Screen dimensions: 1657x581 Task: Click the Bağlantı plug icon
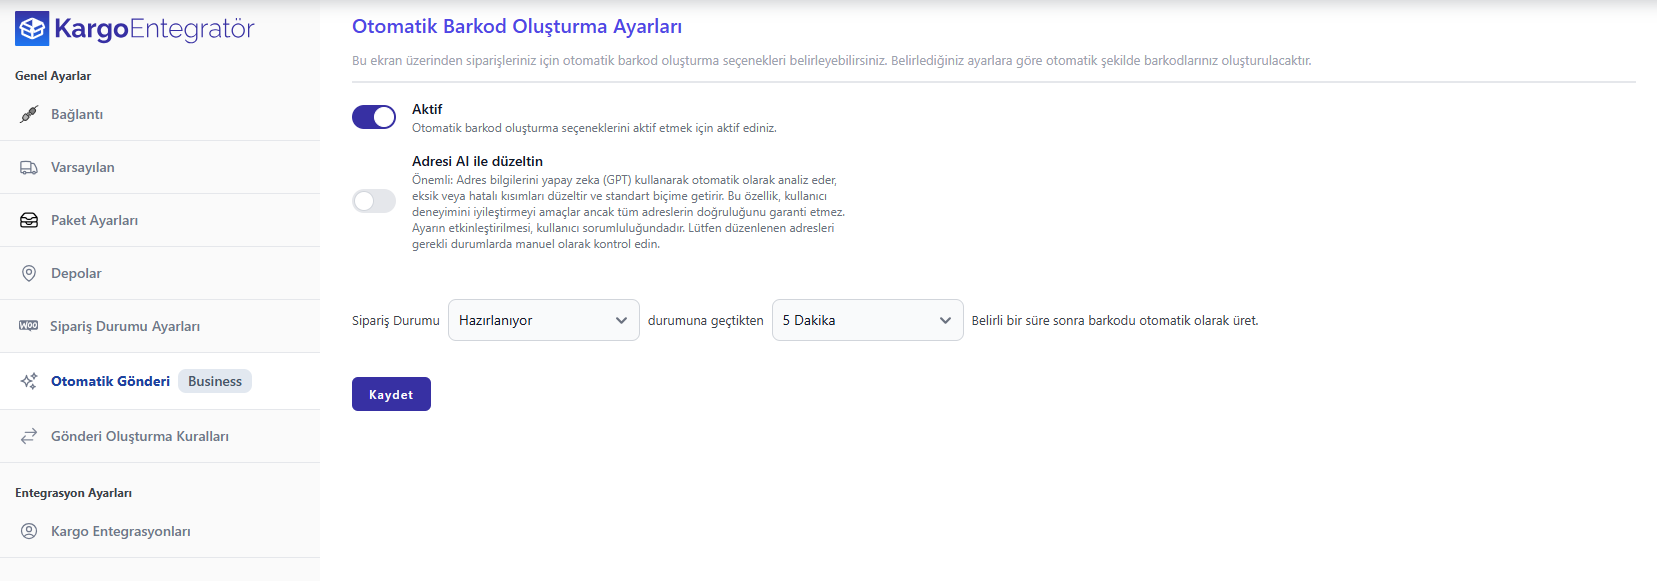(29, 115)
